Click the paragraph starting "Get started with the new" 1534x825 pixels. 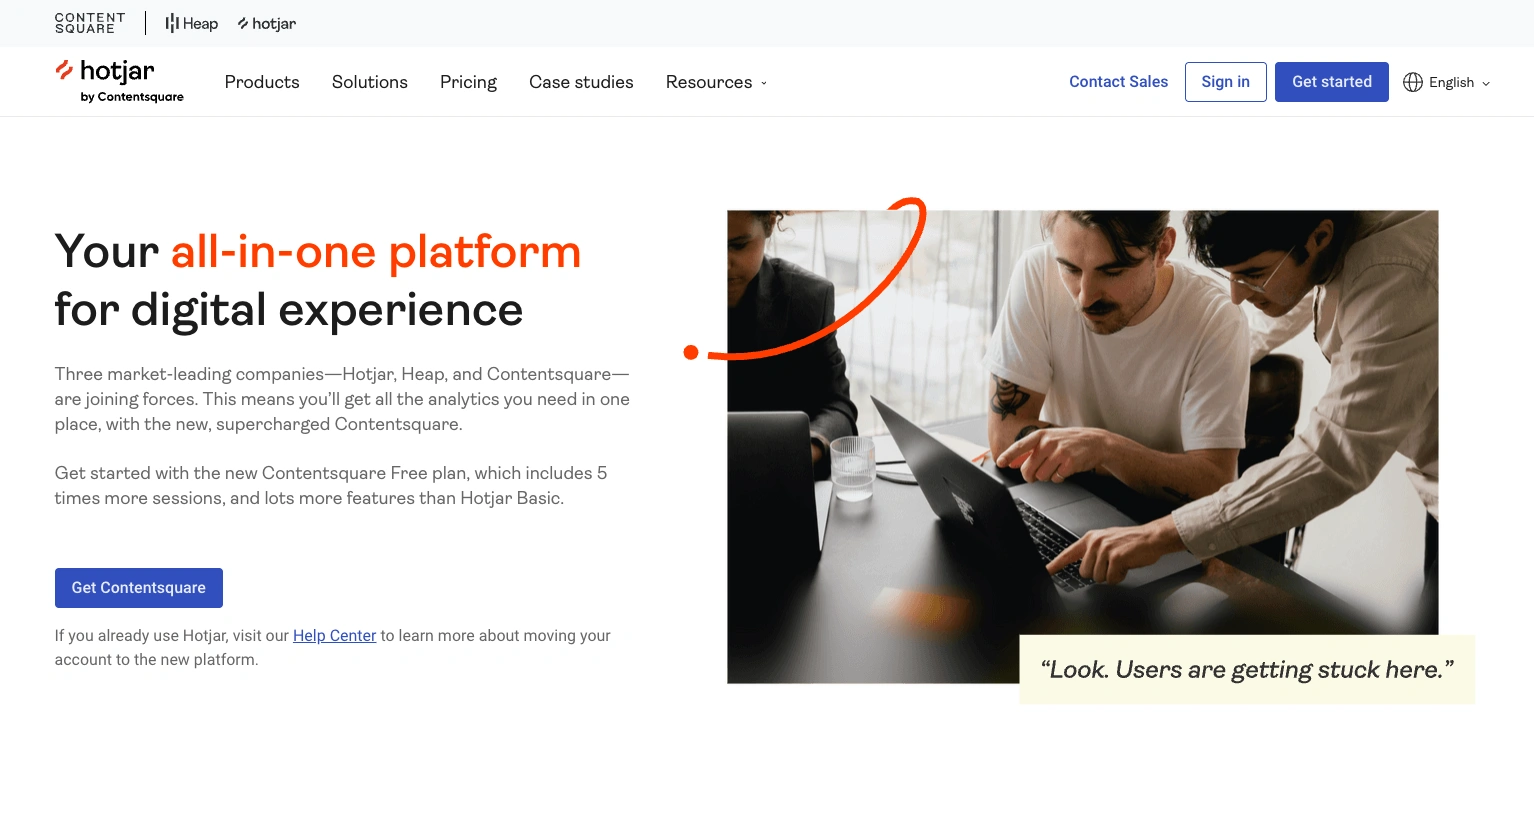[331, 485]
